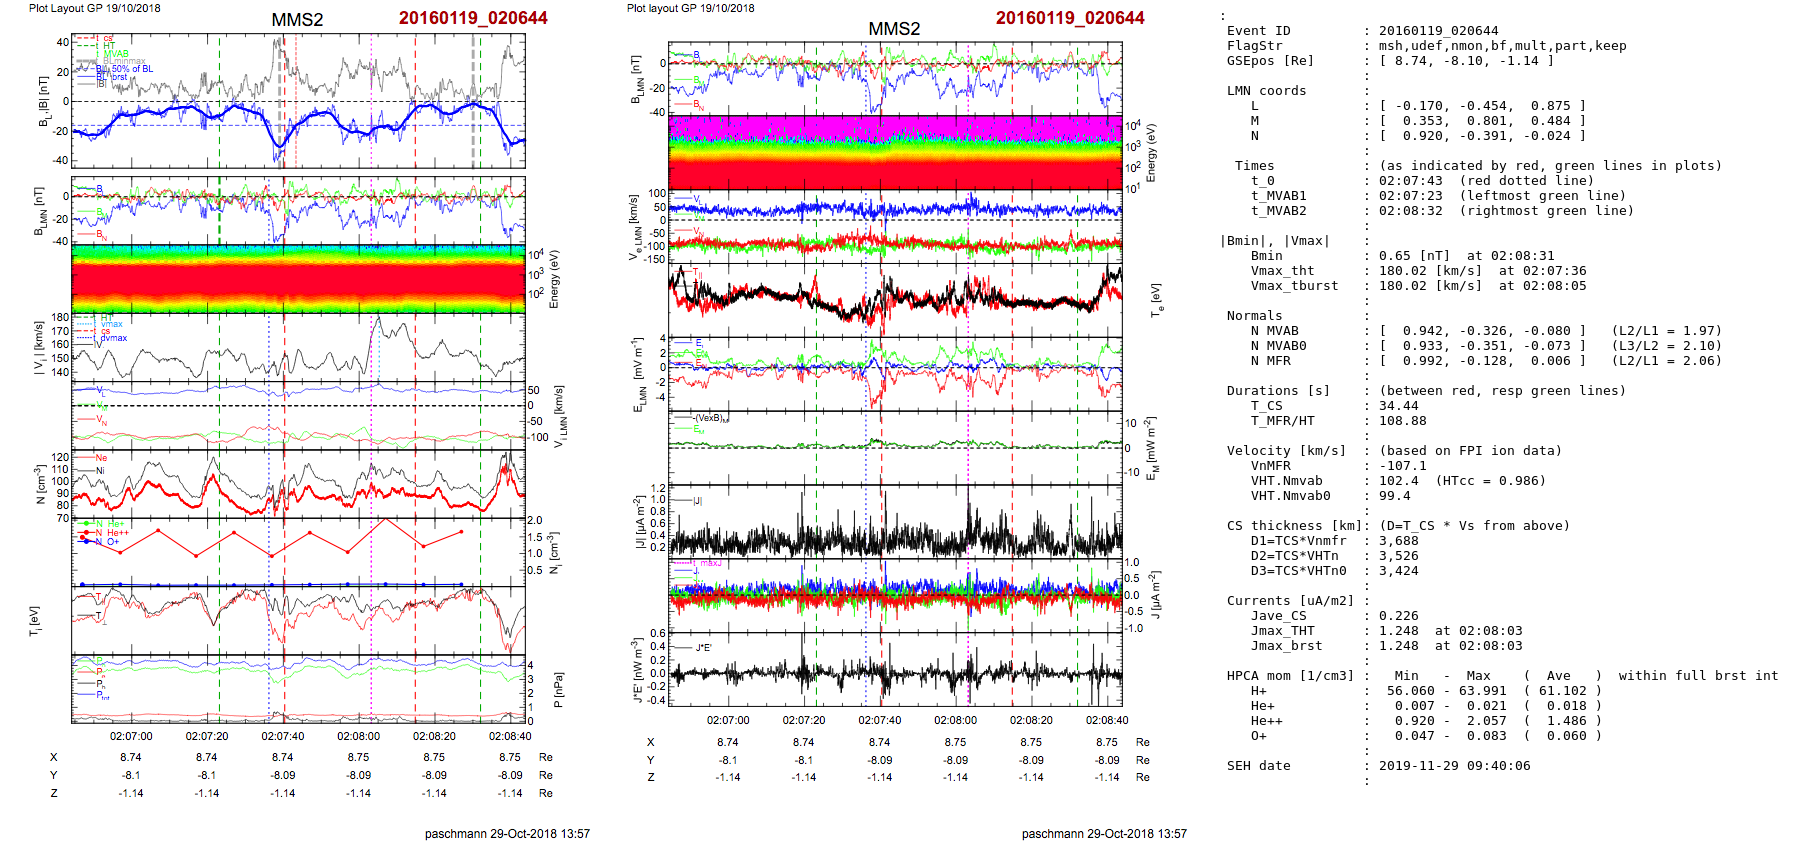Select the magenta-topped energy spectrogram in the right plot
1804x841 pixels.
pos(895,152)
